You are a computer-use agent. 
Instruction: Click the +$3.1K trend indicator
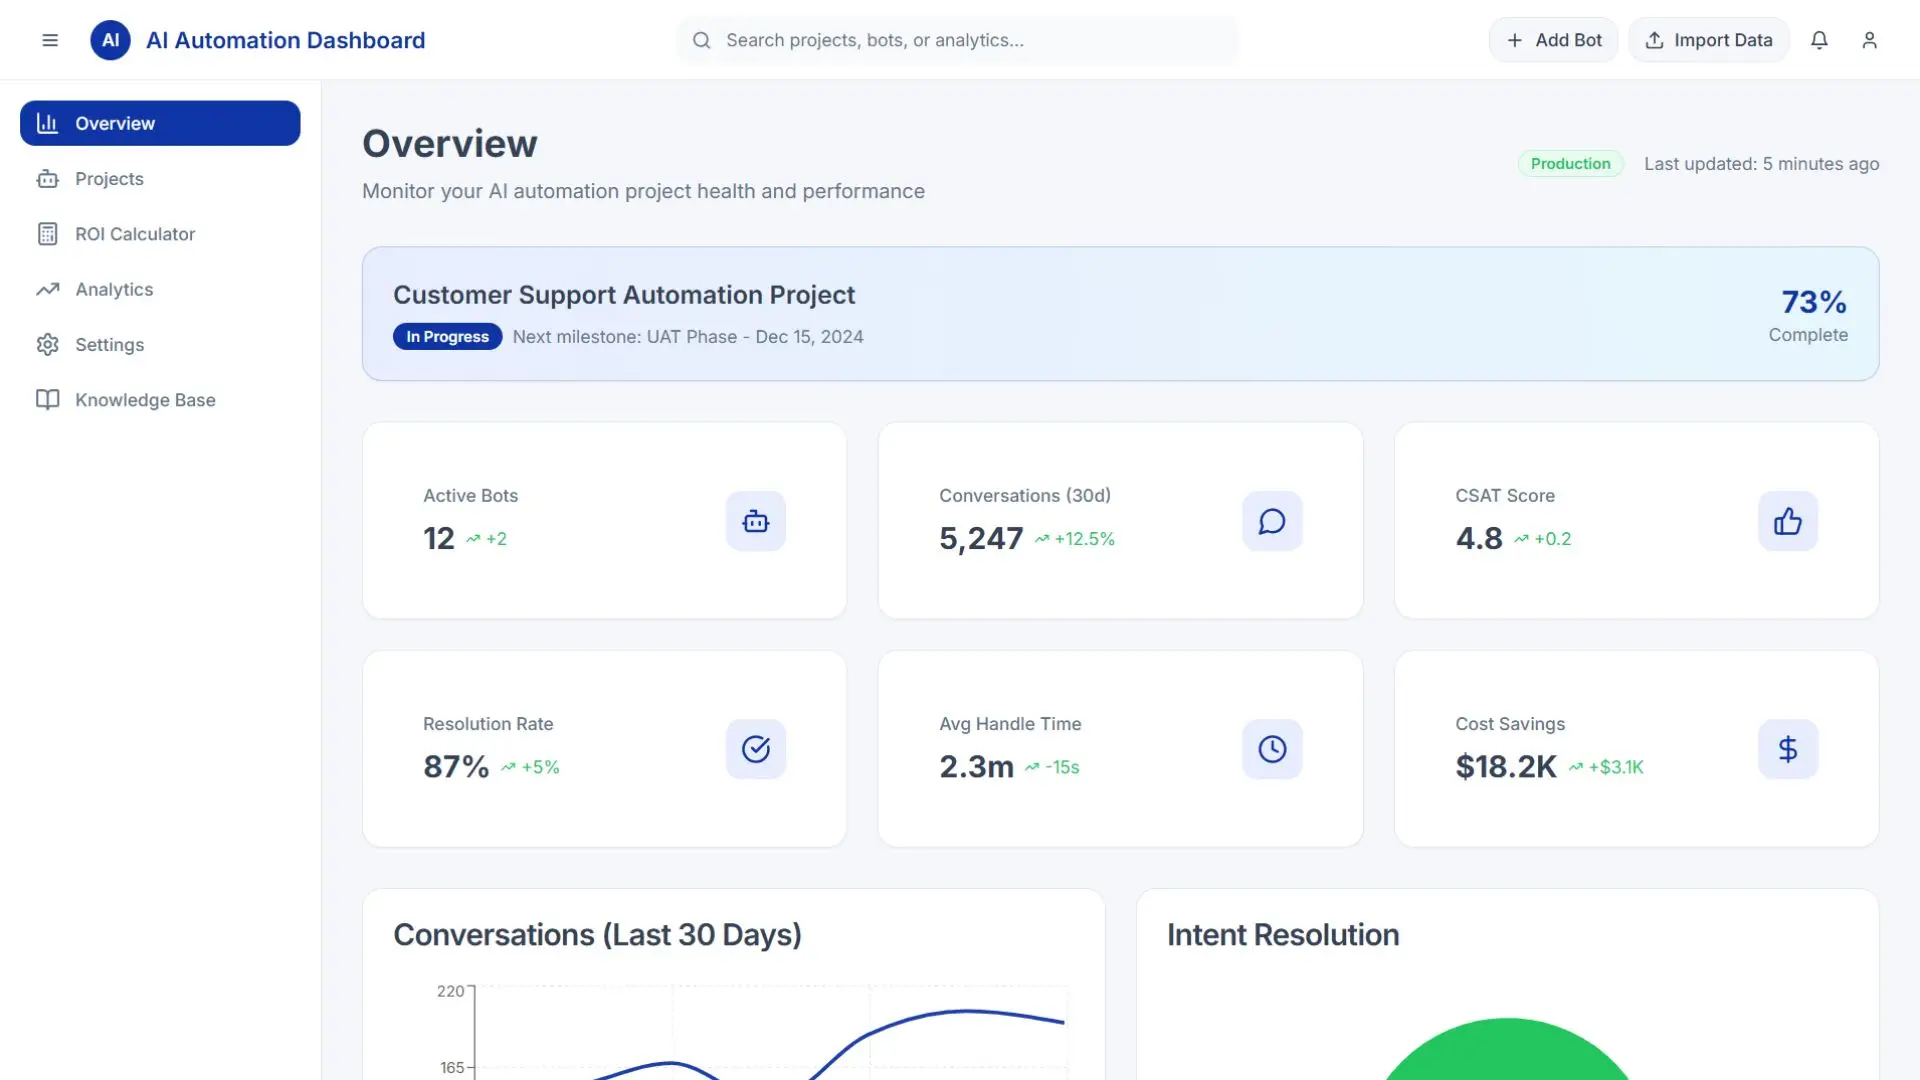(x=1606, y=767)
